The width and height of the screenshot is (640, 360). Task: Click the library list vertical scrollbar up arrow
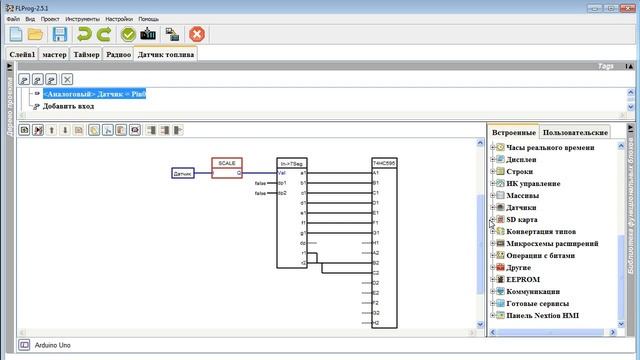pos(621,146)
